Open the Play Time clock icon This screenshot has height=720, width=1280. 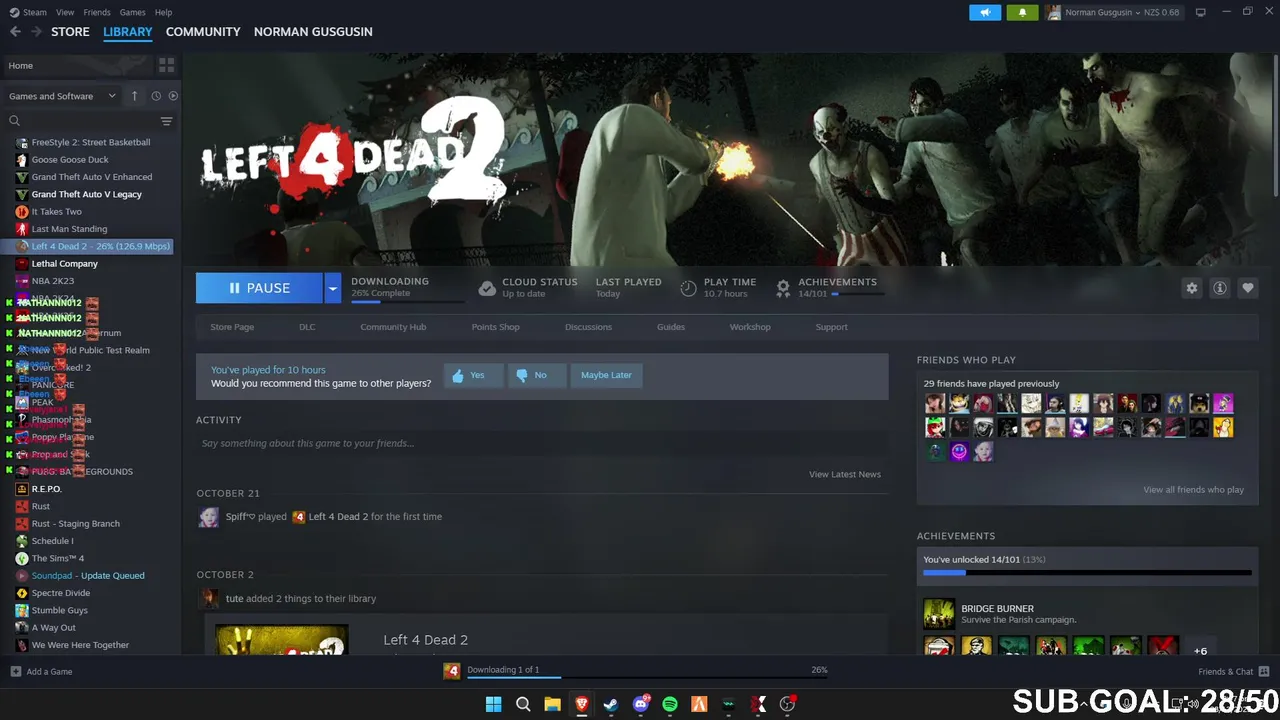click(688, 288)
